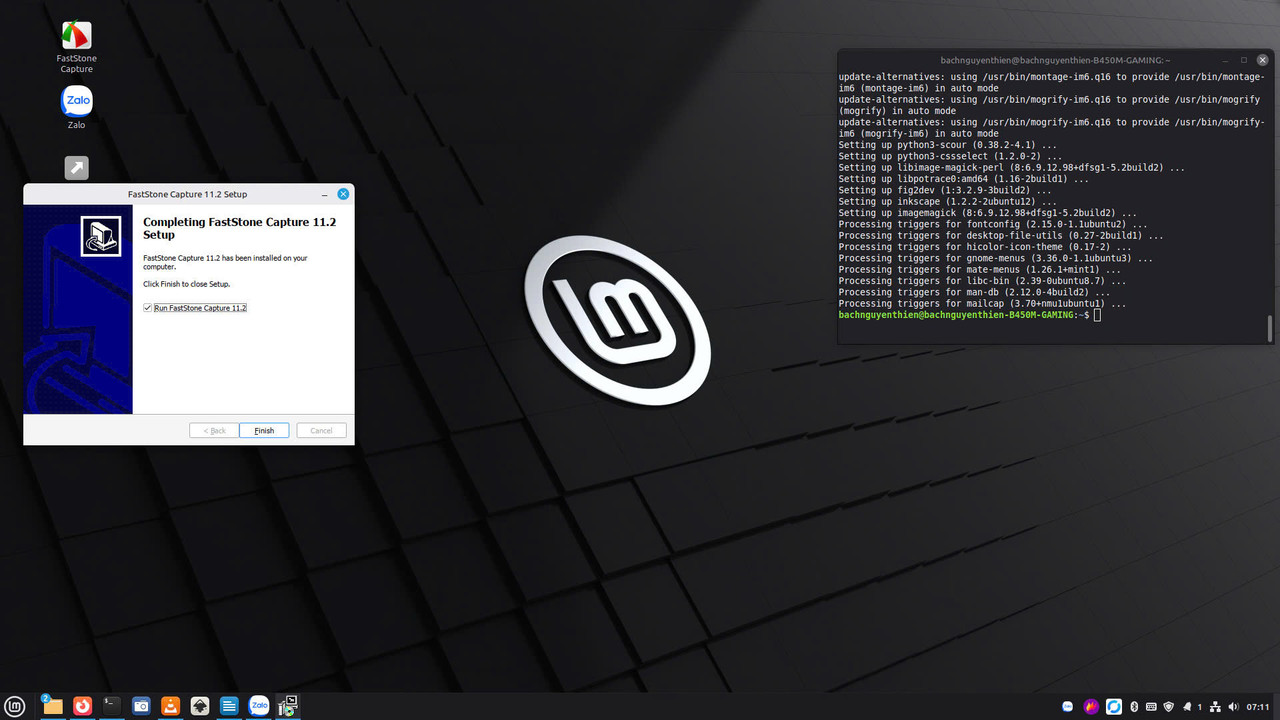Screen dimensions: 1280x720
Task: Open the camera screenshot app in taskbar
Action: (141, 706)
